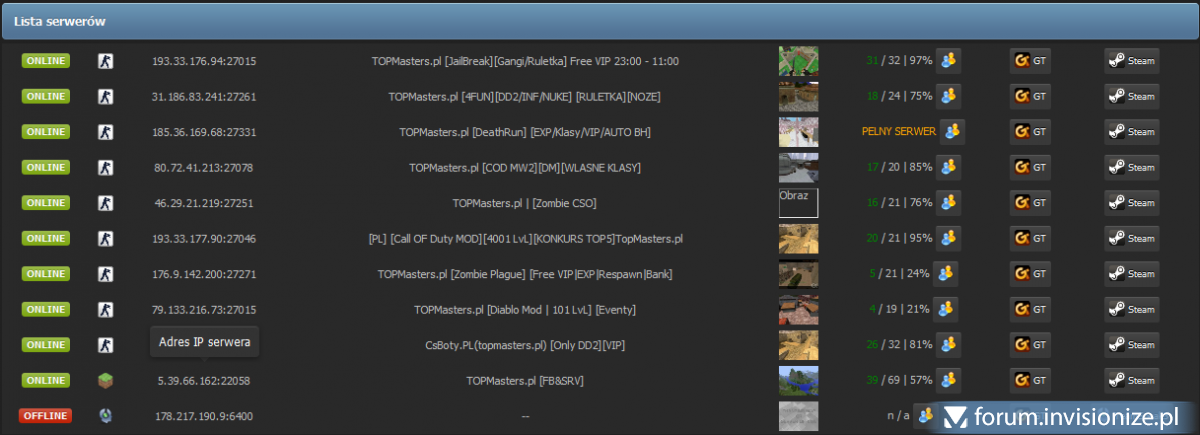This screenshot has width=1200, height=435.
Task: Select the IP address 178.217.190.9:6400
Action: click(204, 415)
